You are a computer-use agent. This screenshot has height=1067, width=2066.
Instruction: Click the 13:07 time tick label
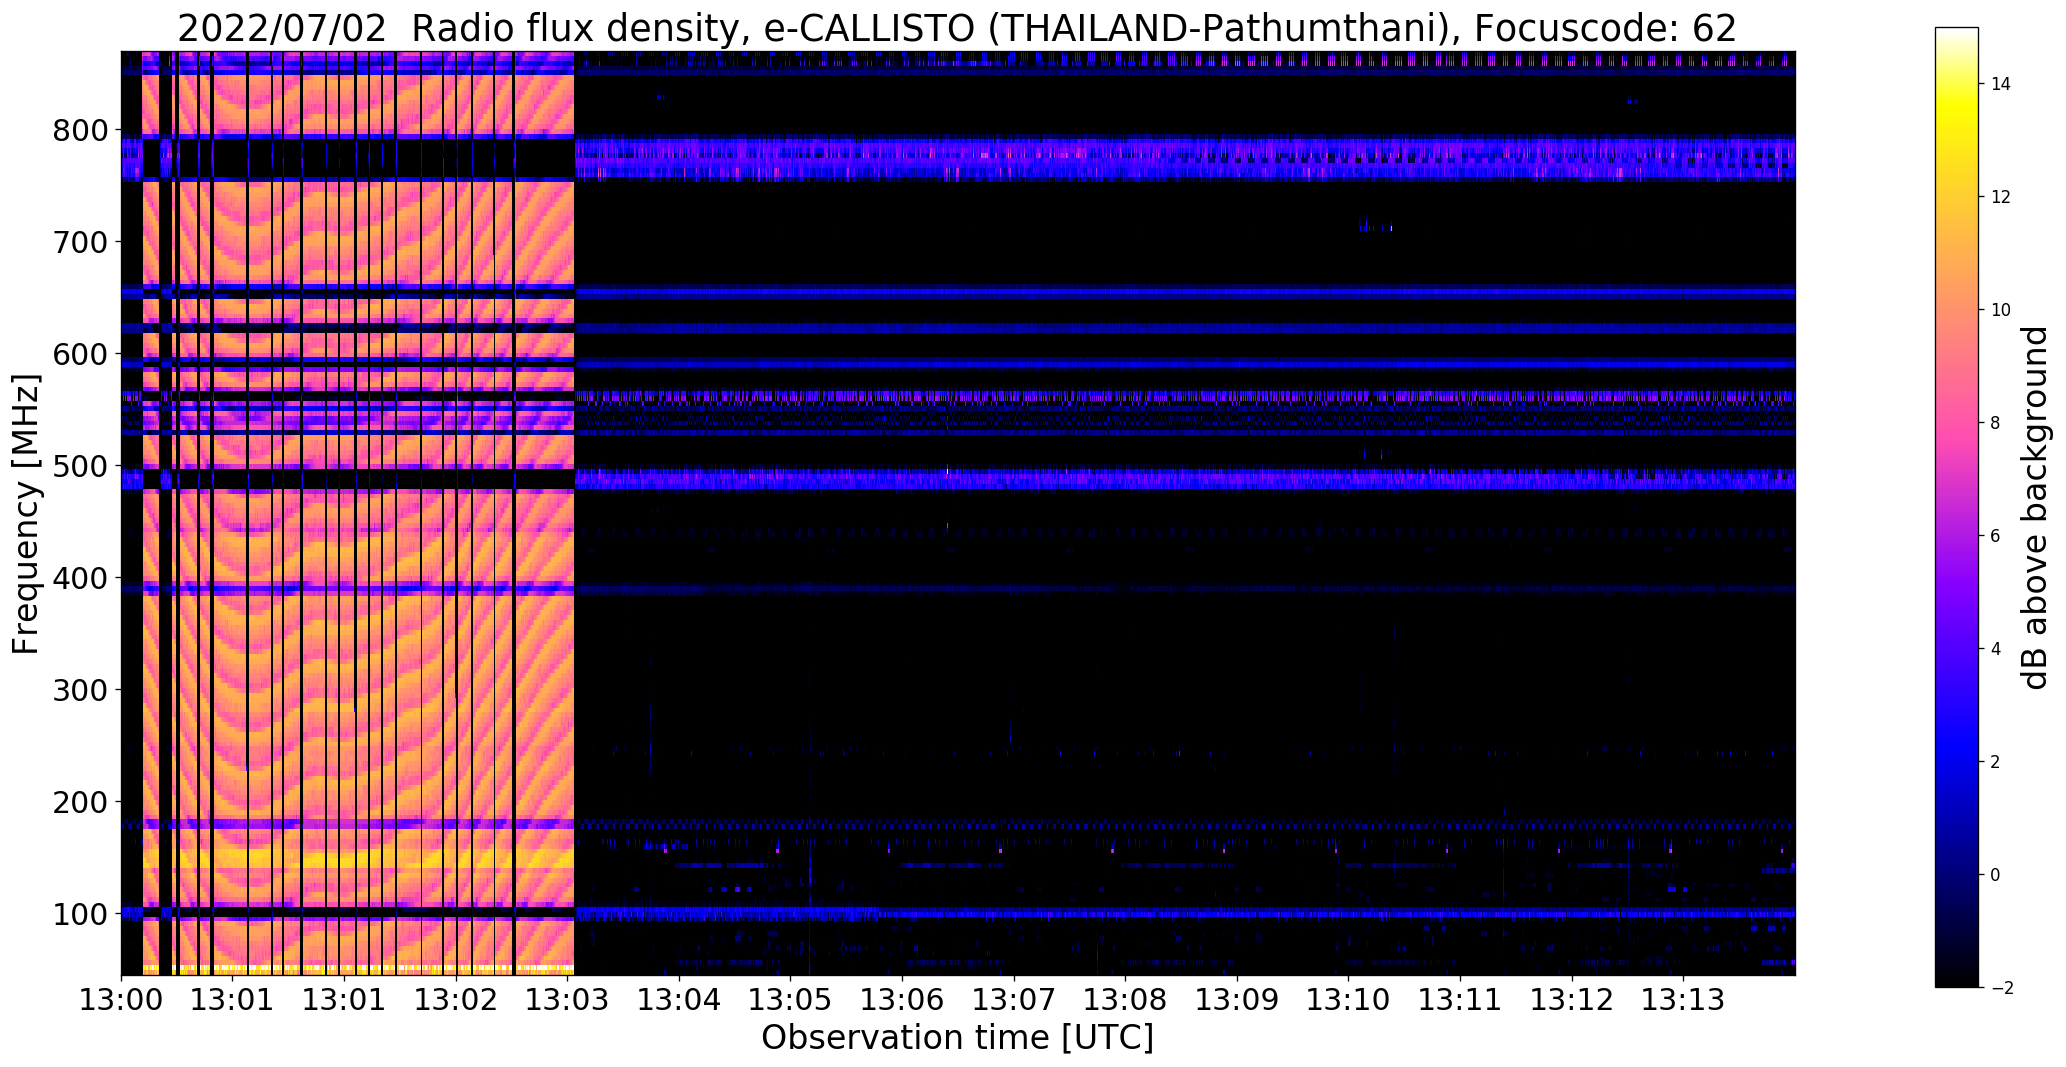coord(1014,998)
